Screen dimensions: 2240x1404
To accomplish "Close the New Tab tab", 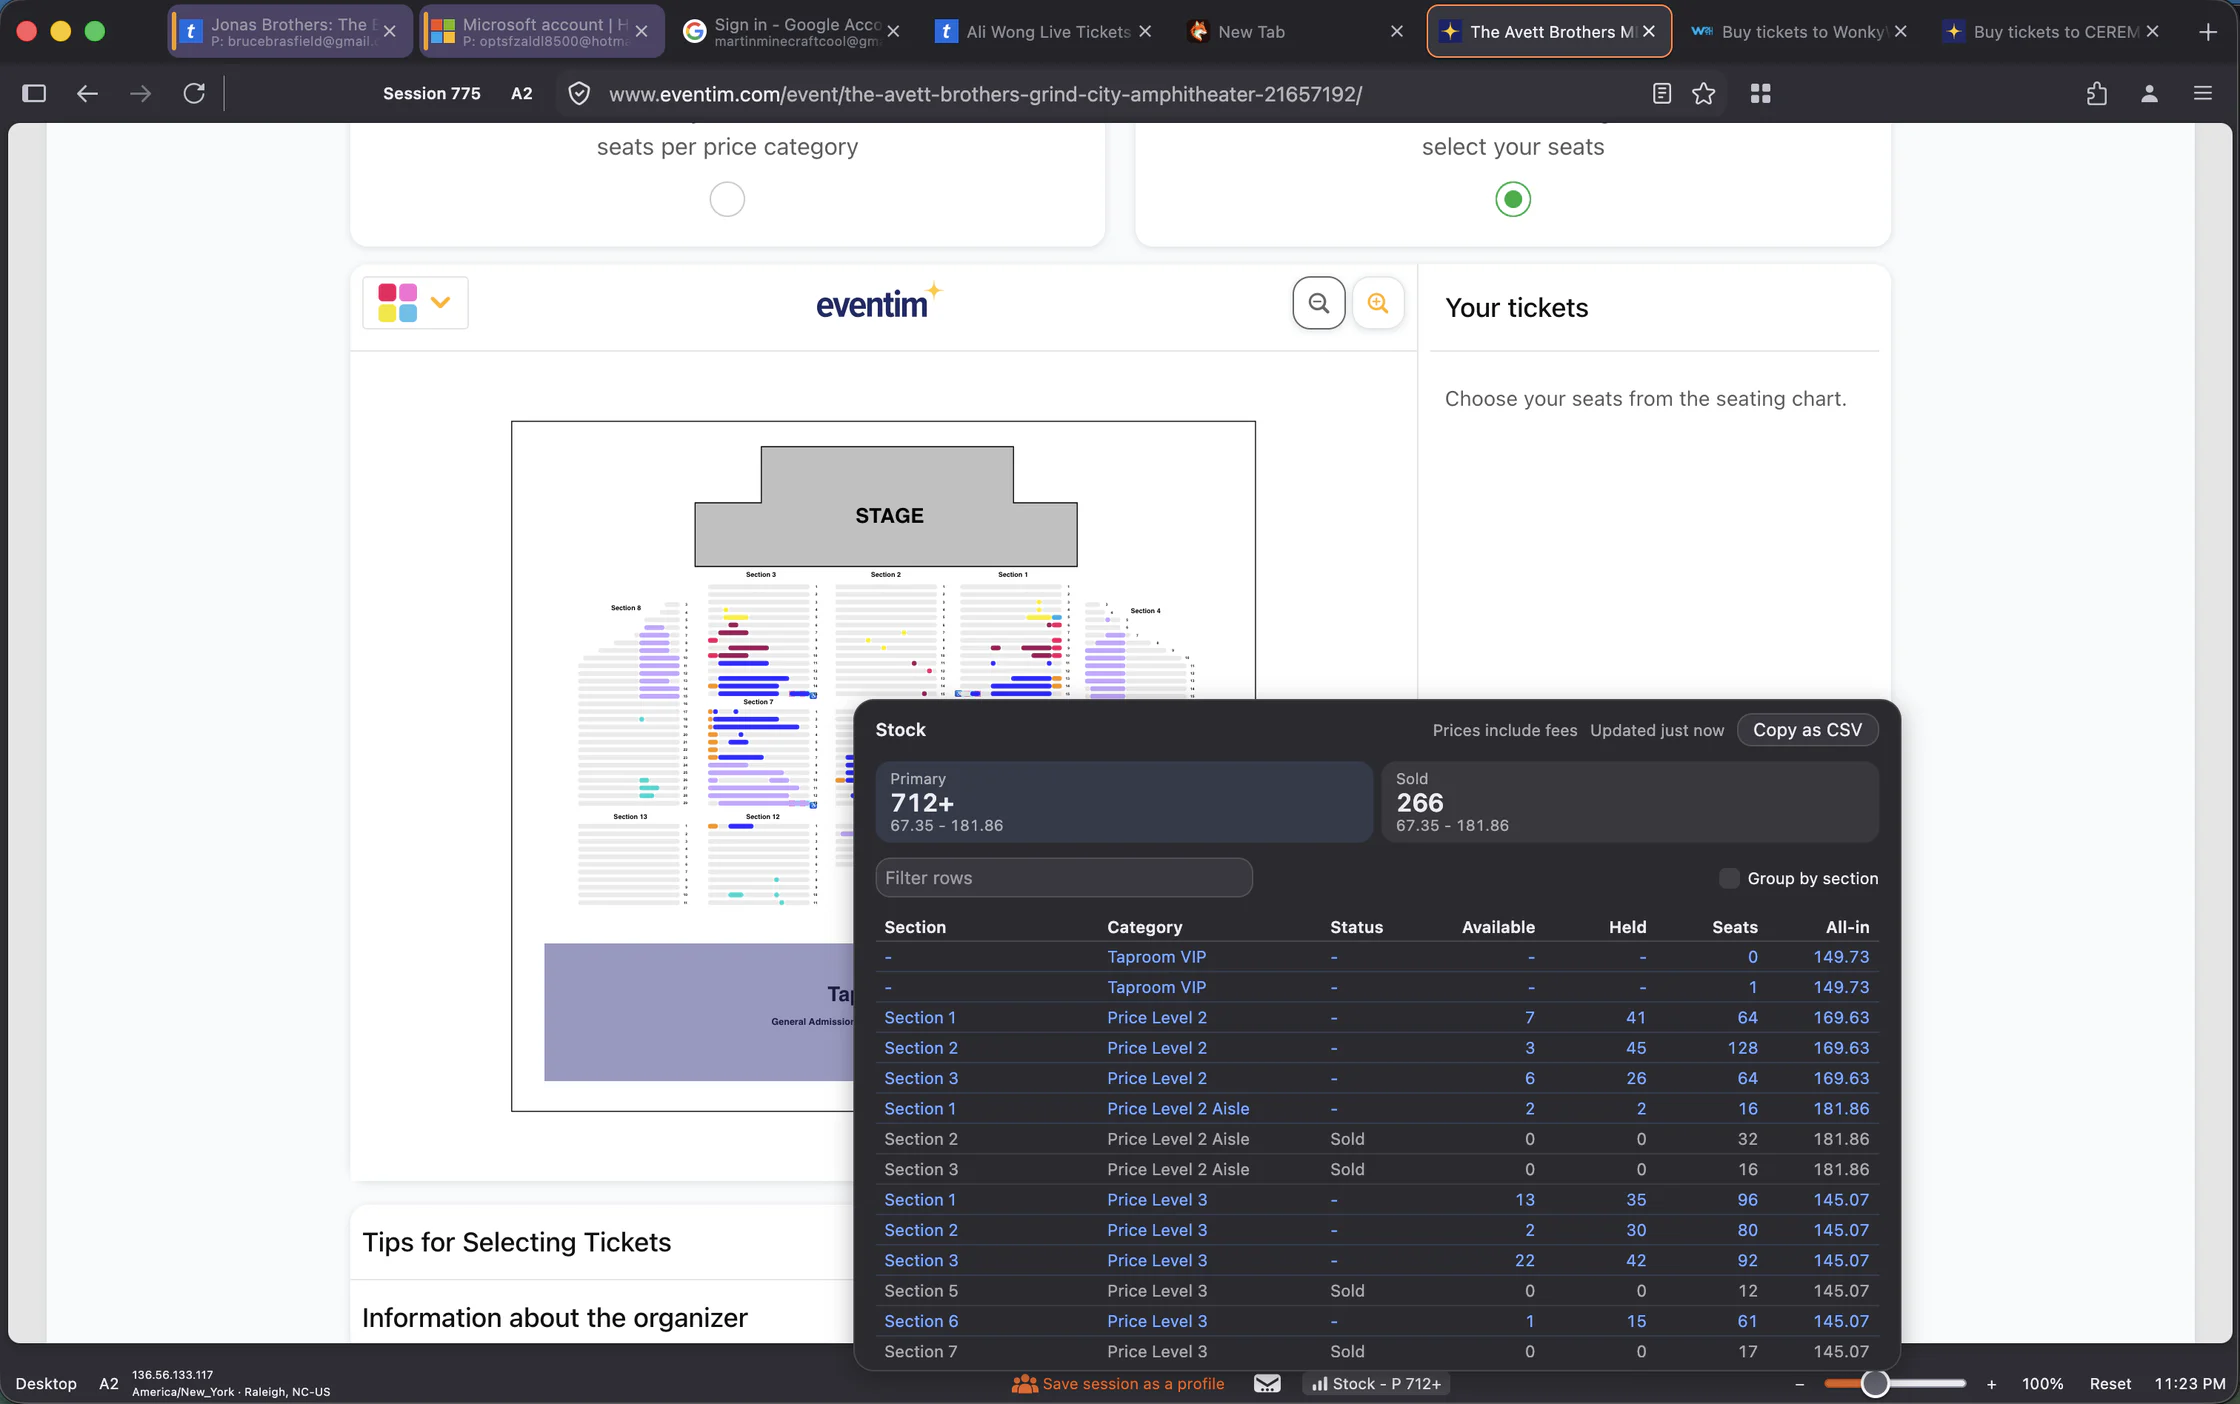I will (1397, 32).
